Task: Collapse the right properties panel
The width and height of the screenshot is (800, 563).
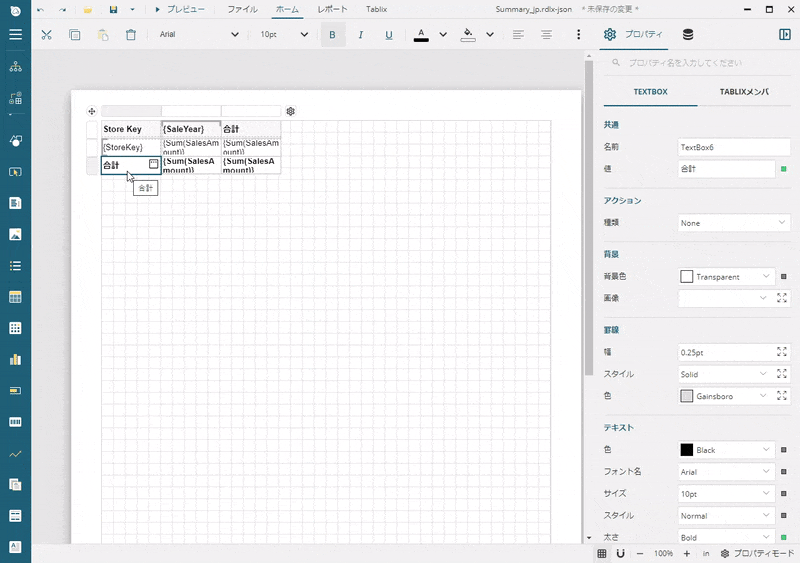Action: coord(784,34)
